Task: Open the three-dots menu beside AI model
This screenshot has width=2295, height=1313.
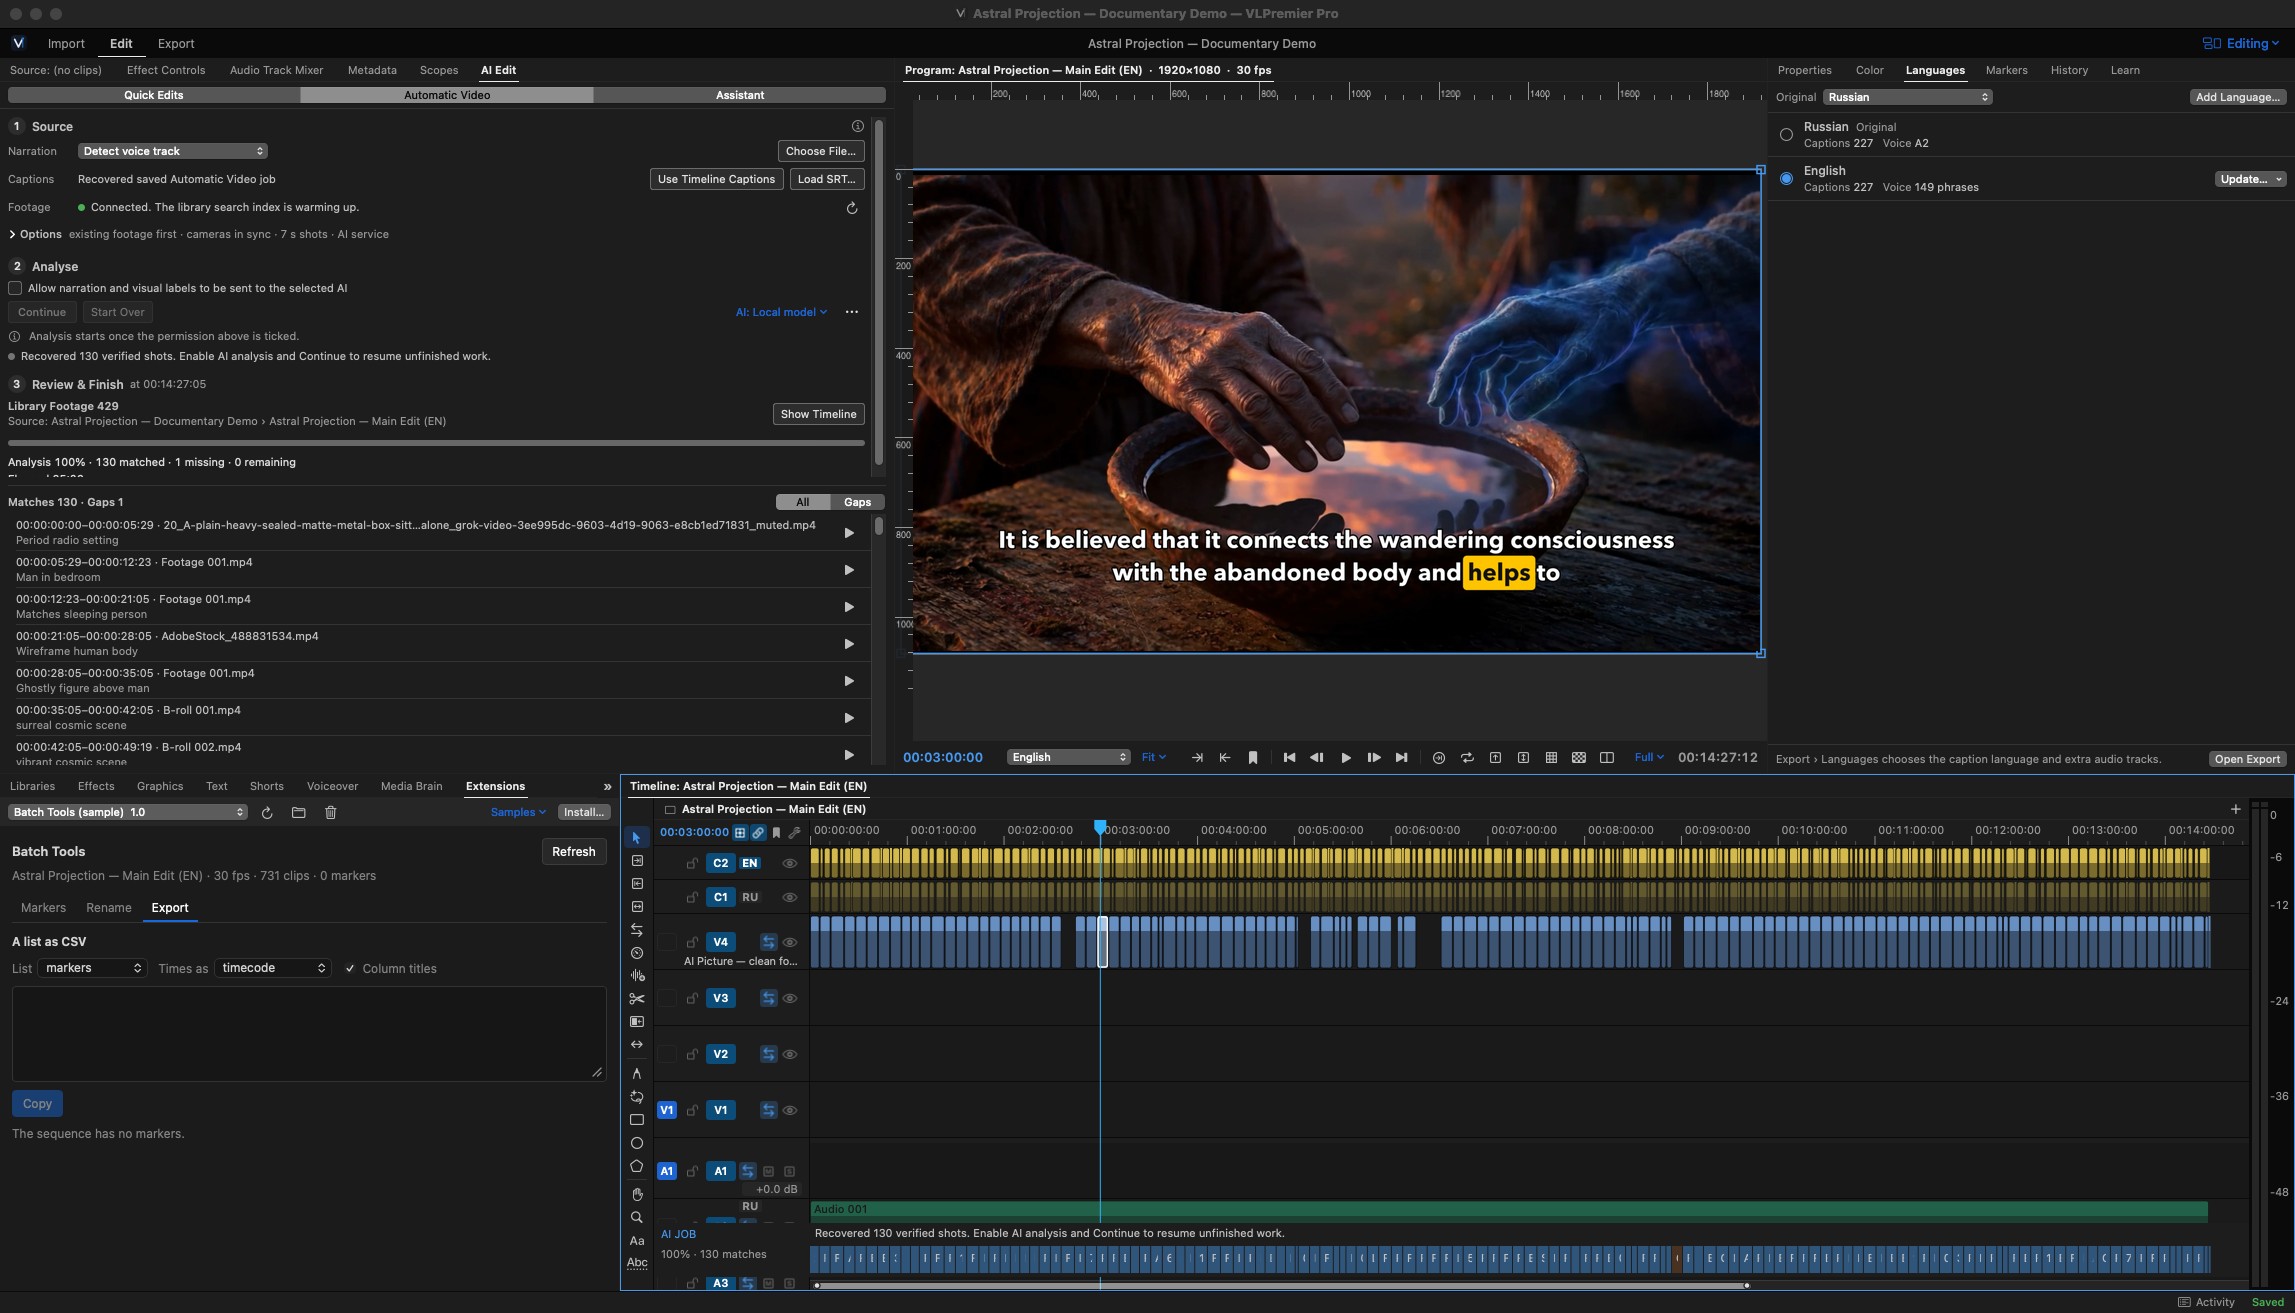Action: (852, 312)
